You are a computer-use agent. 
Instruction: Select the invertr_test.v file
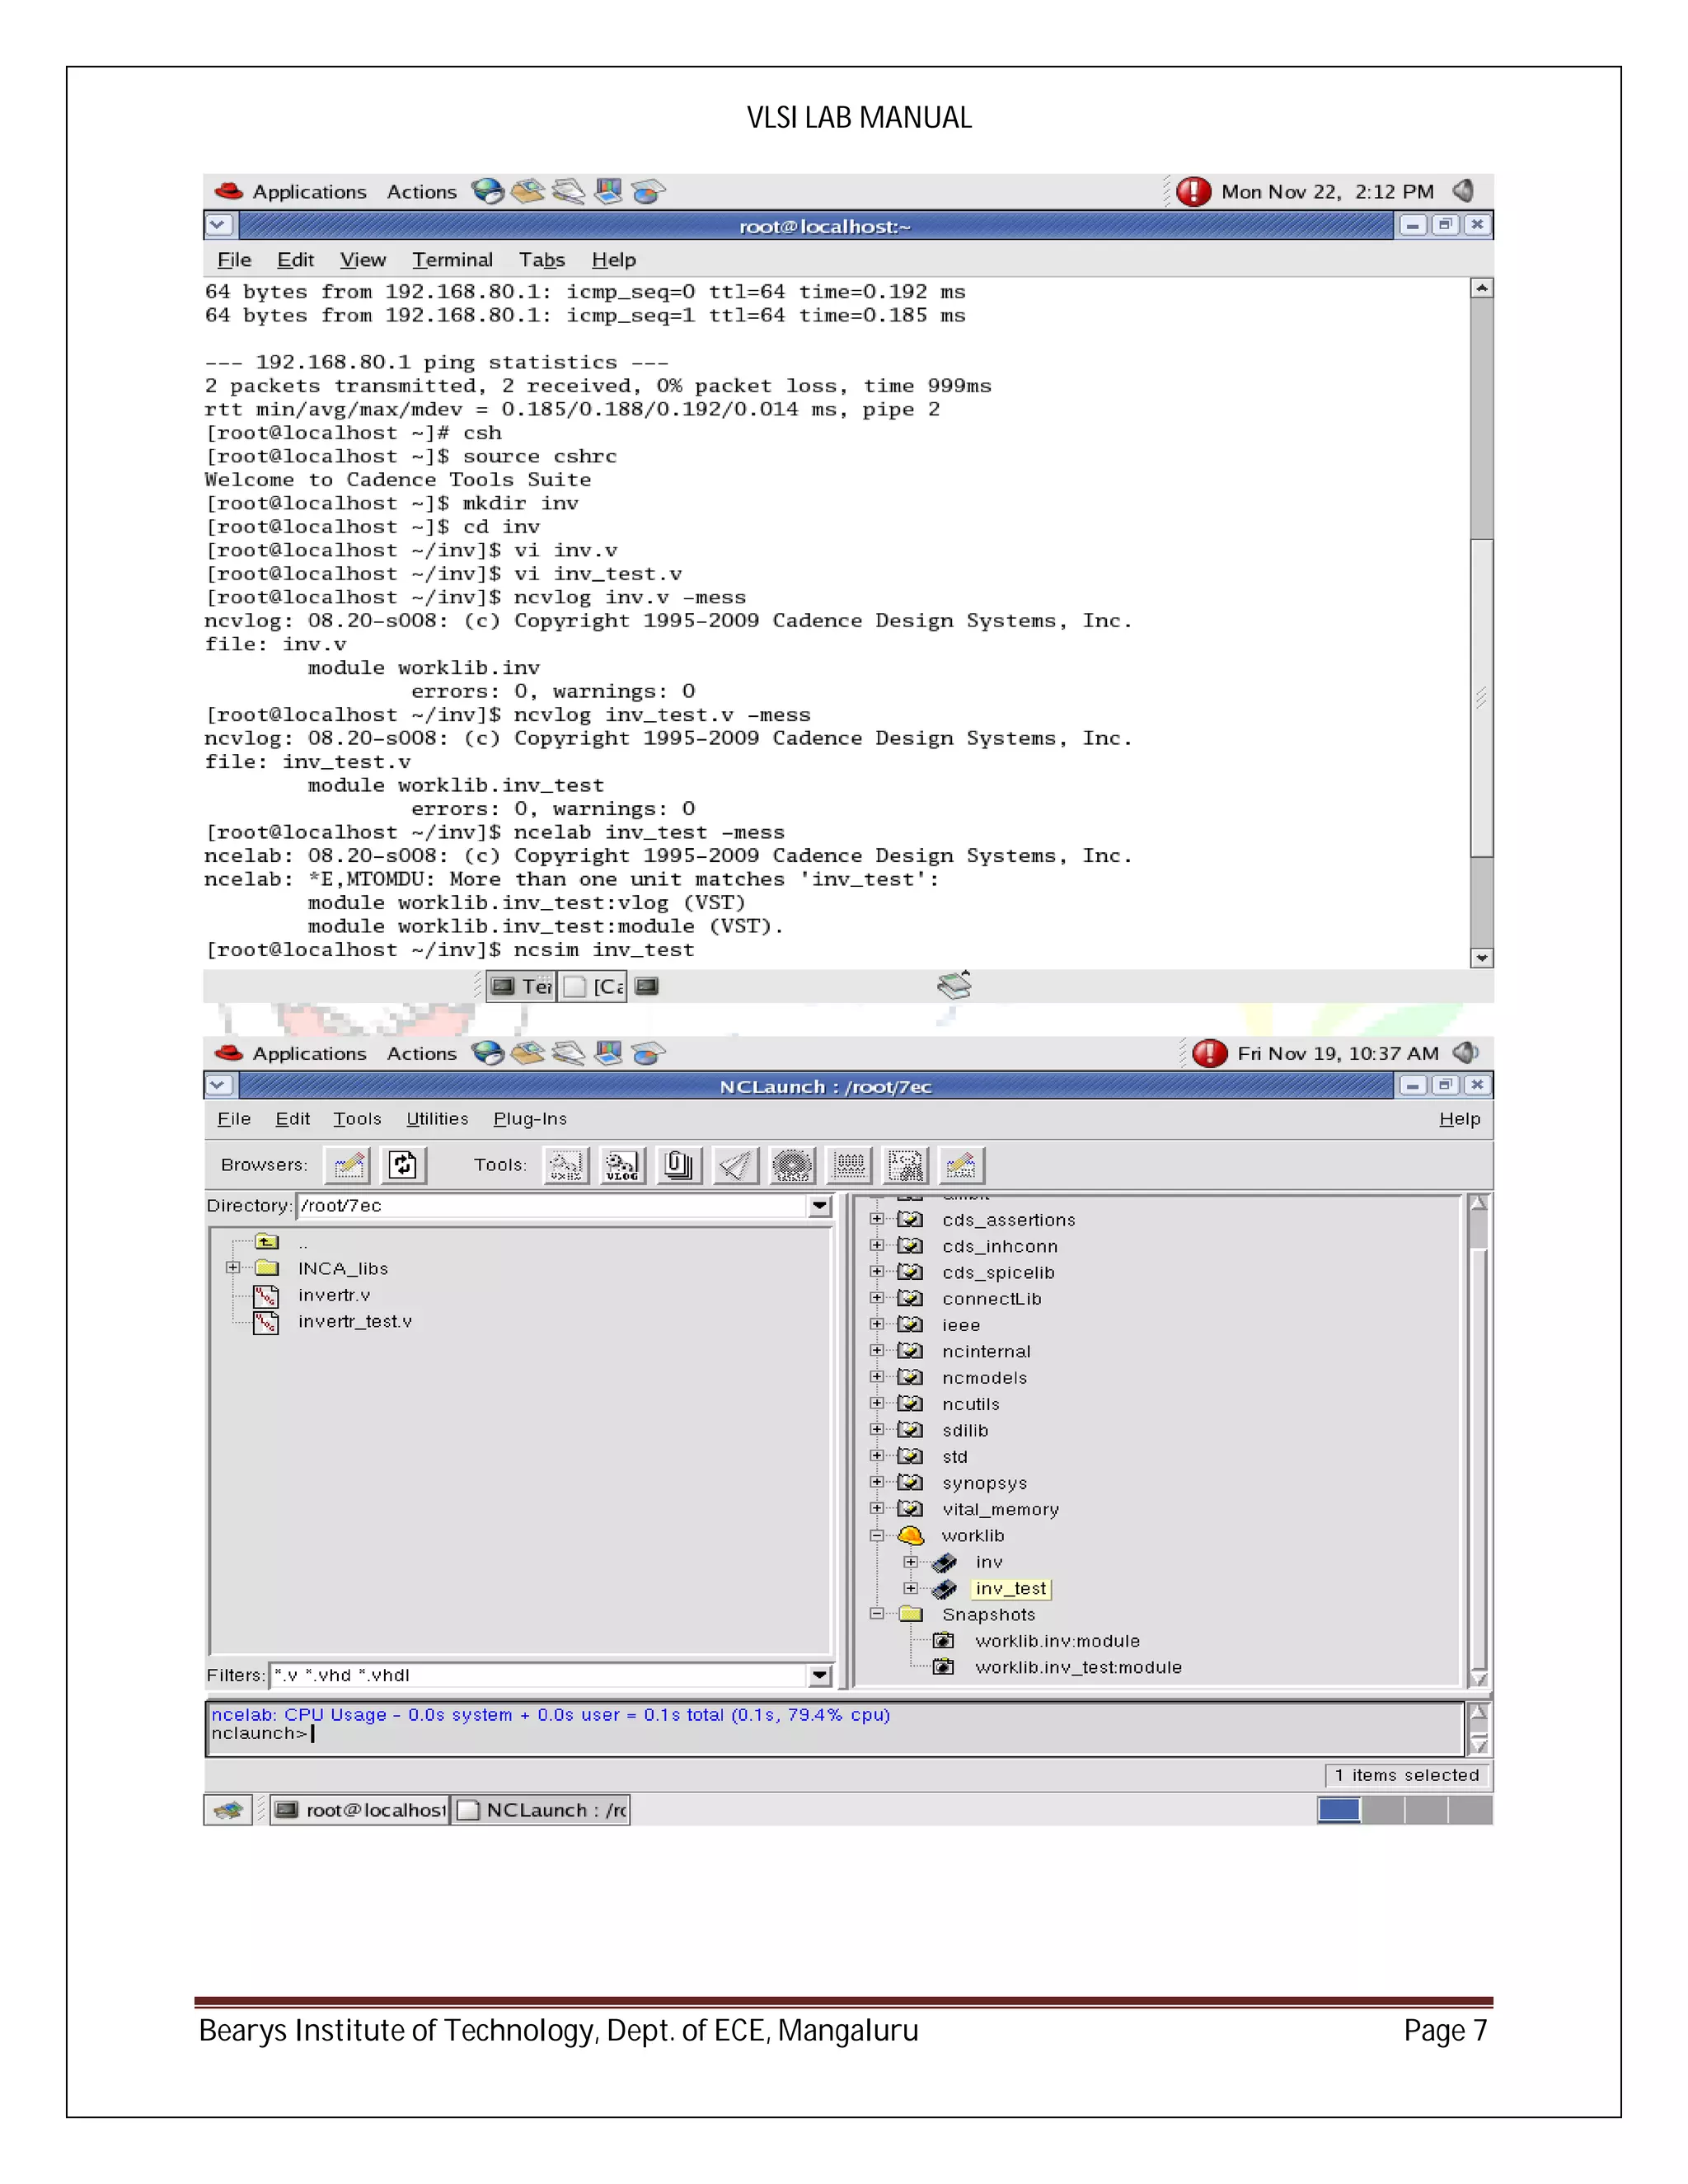click(354, 1321)
